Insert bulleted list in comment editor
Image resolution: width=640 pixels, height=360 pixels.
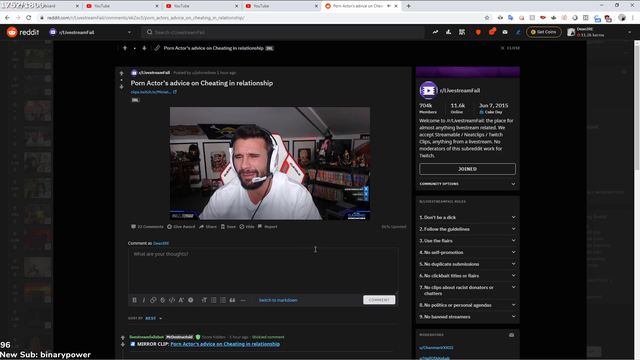(213, 300)
